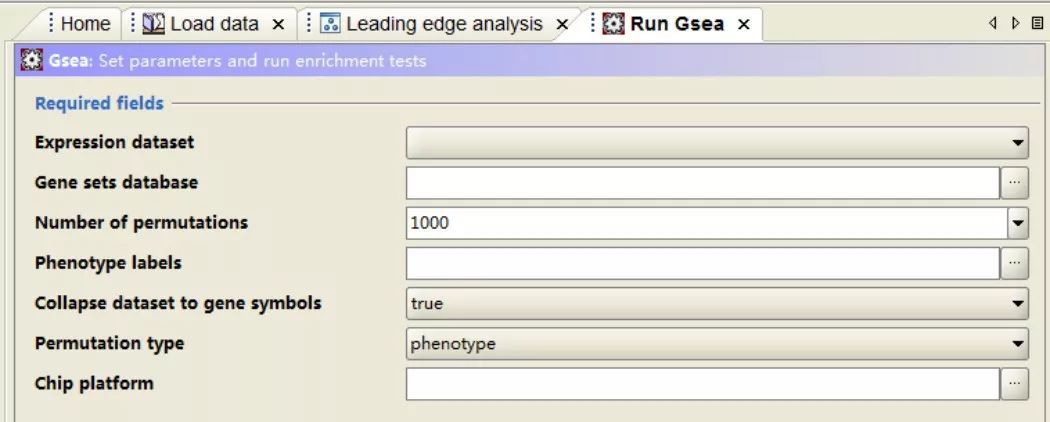Click the Load data tab icon
This screenshot has height=422, width=1050.
154,24
